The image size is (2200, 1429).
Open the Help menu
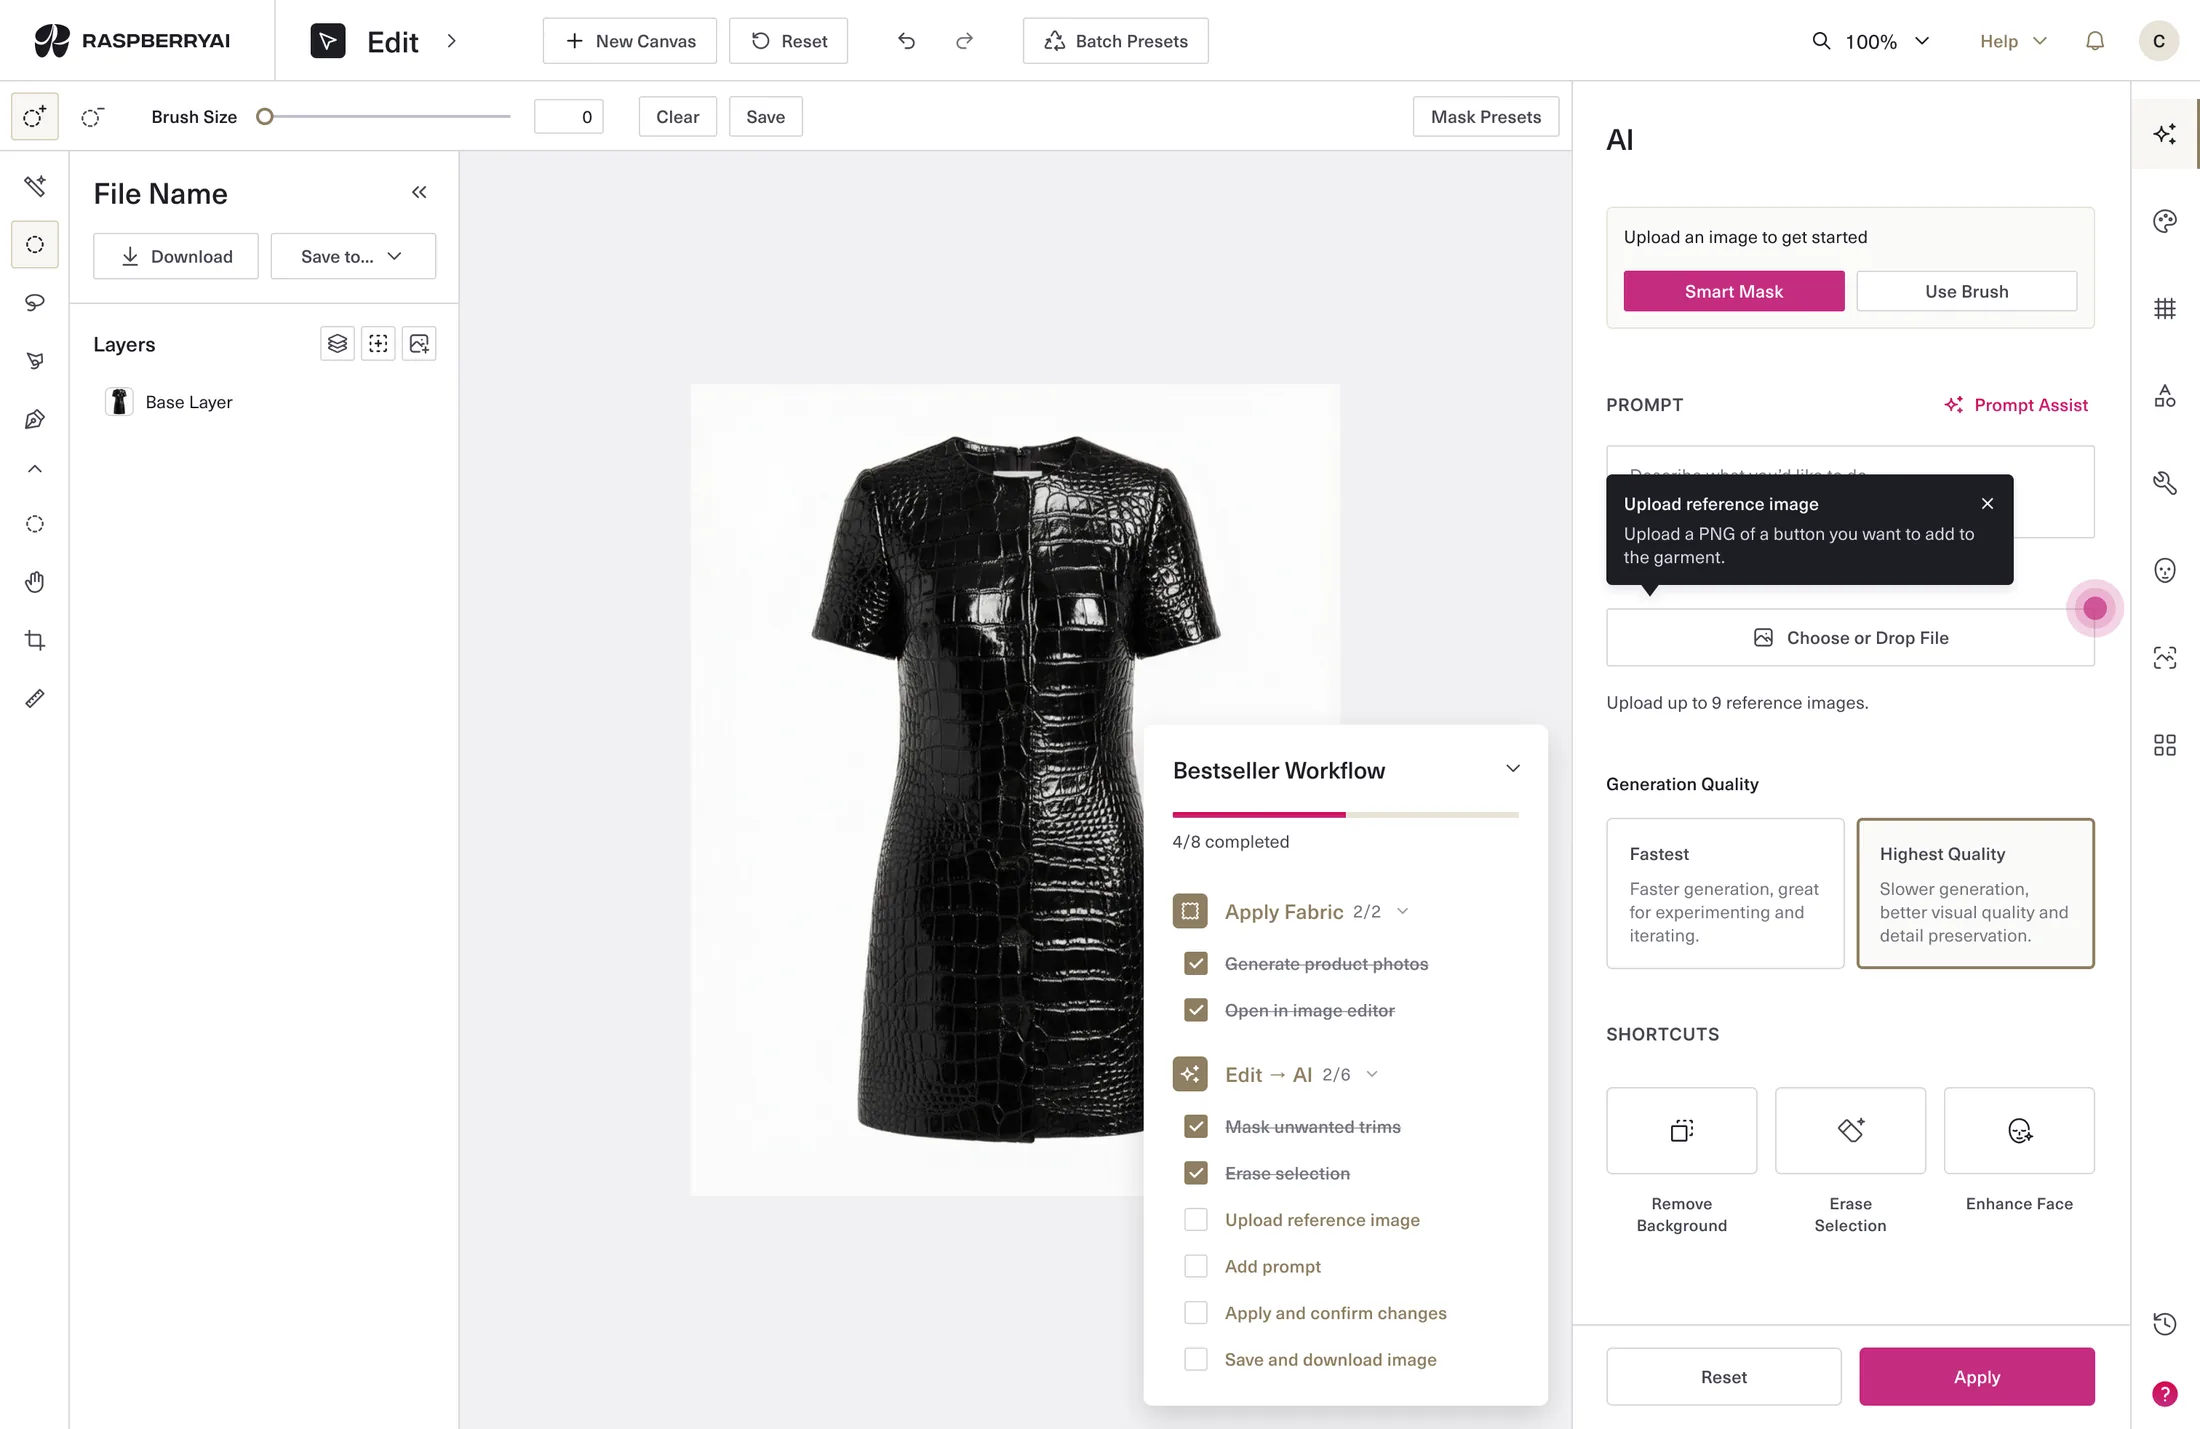click(2013, 41)
